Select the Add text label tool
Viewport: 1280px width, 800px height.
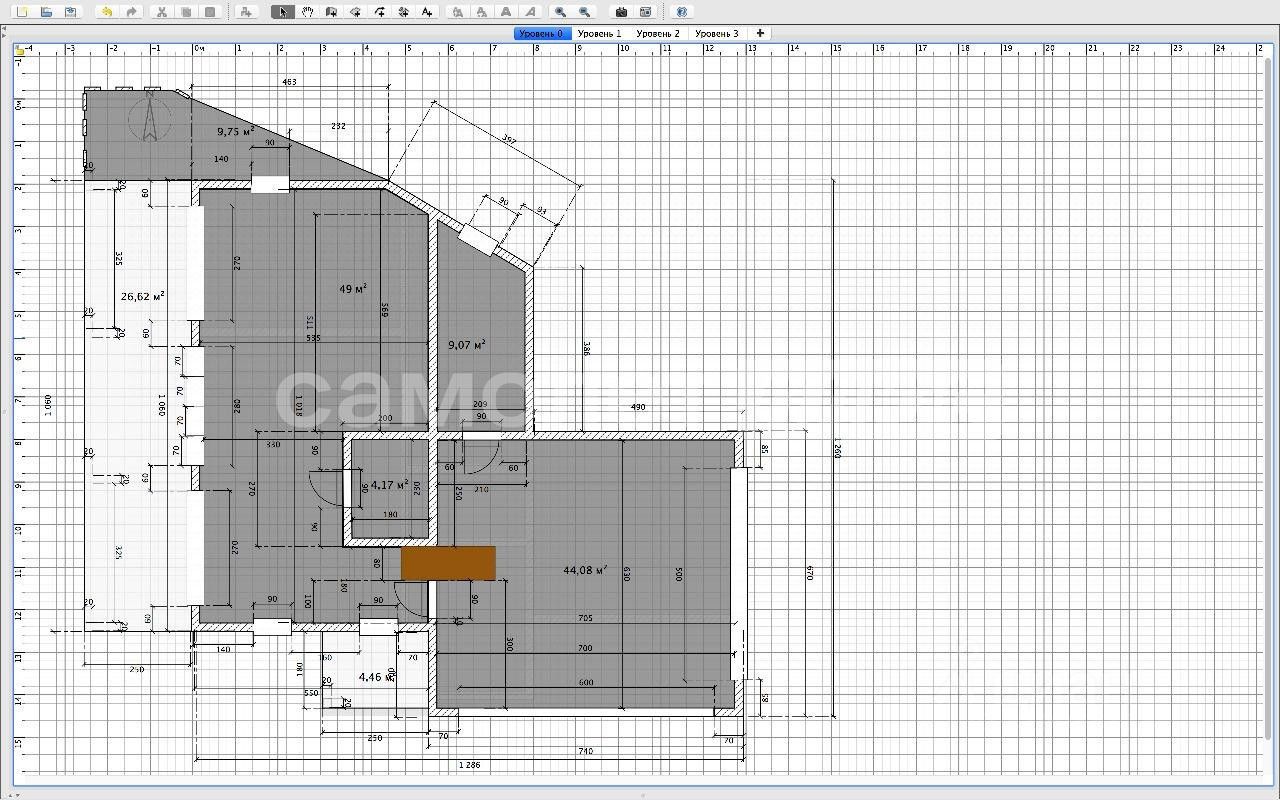coord(428,12)
